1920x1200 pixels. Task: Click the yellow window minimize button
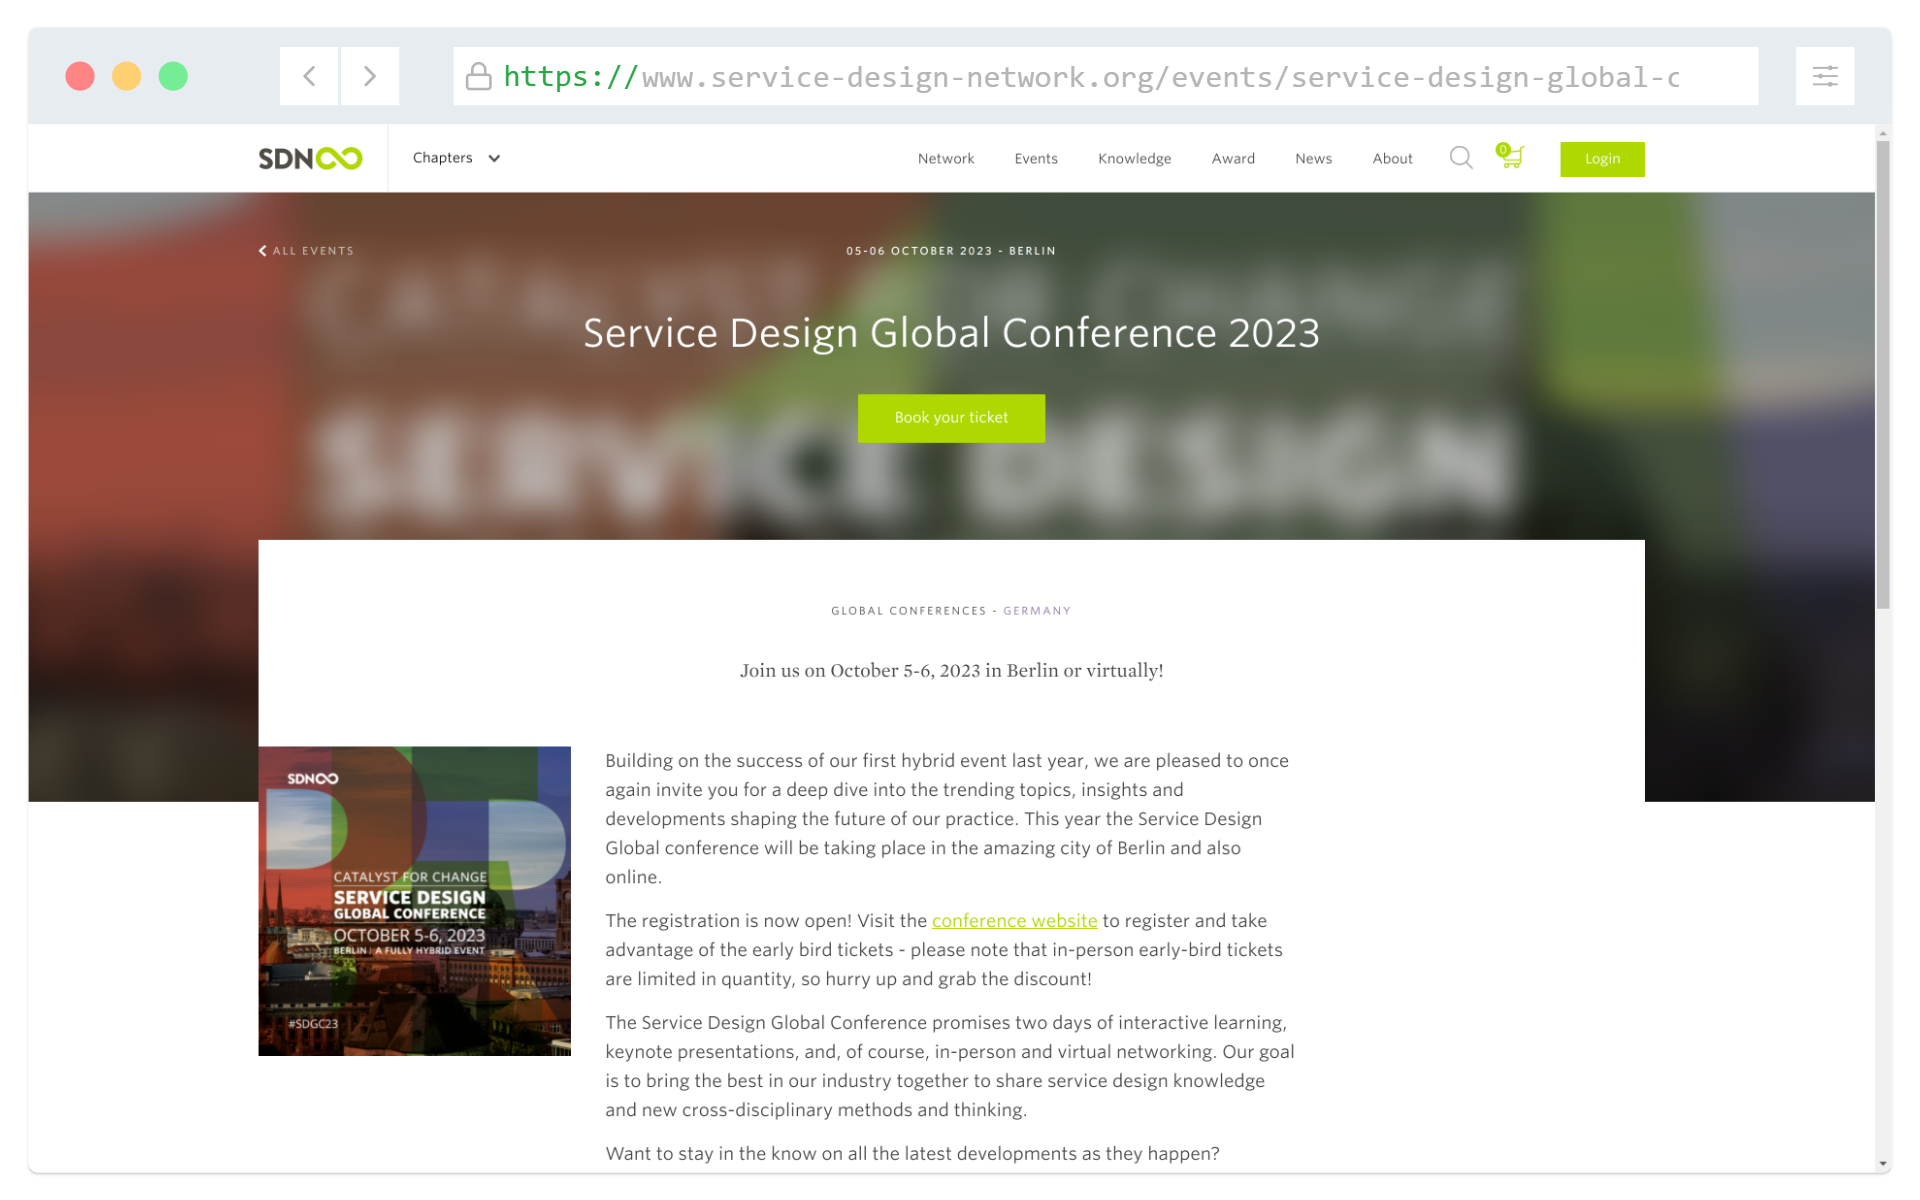126,76
